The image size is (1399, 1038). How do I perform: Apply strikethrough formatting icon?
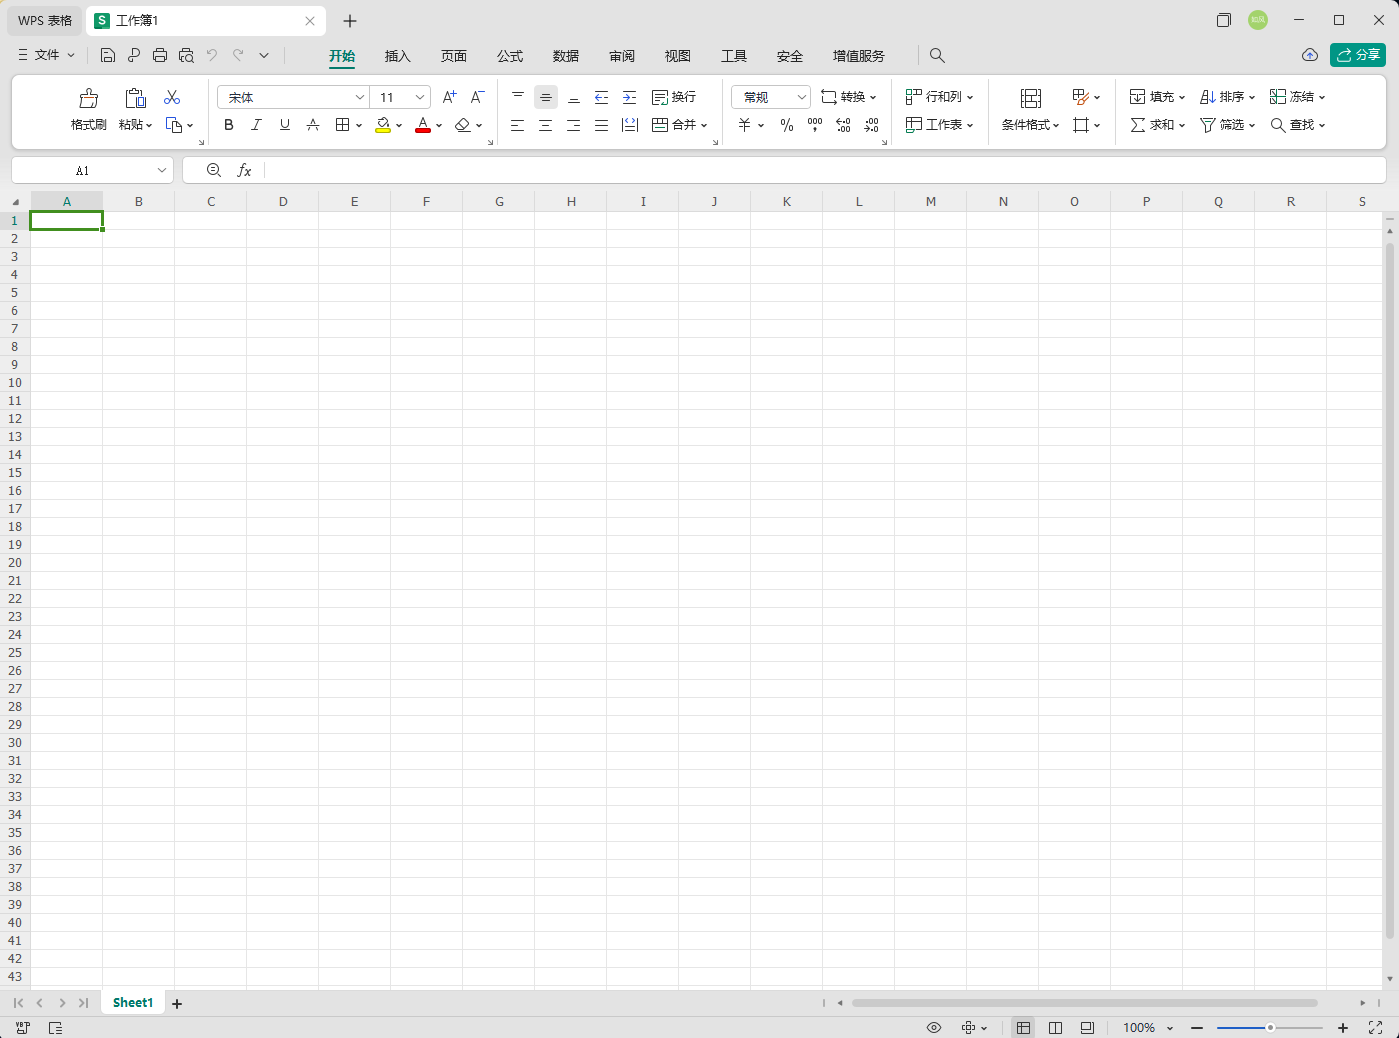click(313, 125)
